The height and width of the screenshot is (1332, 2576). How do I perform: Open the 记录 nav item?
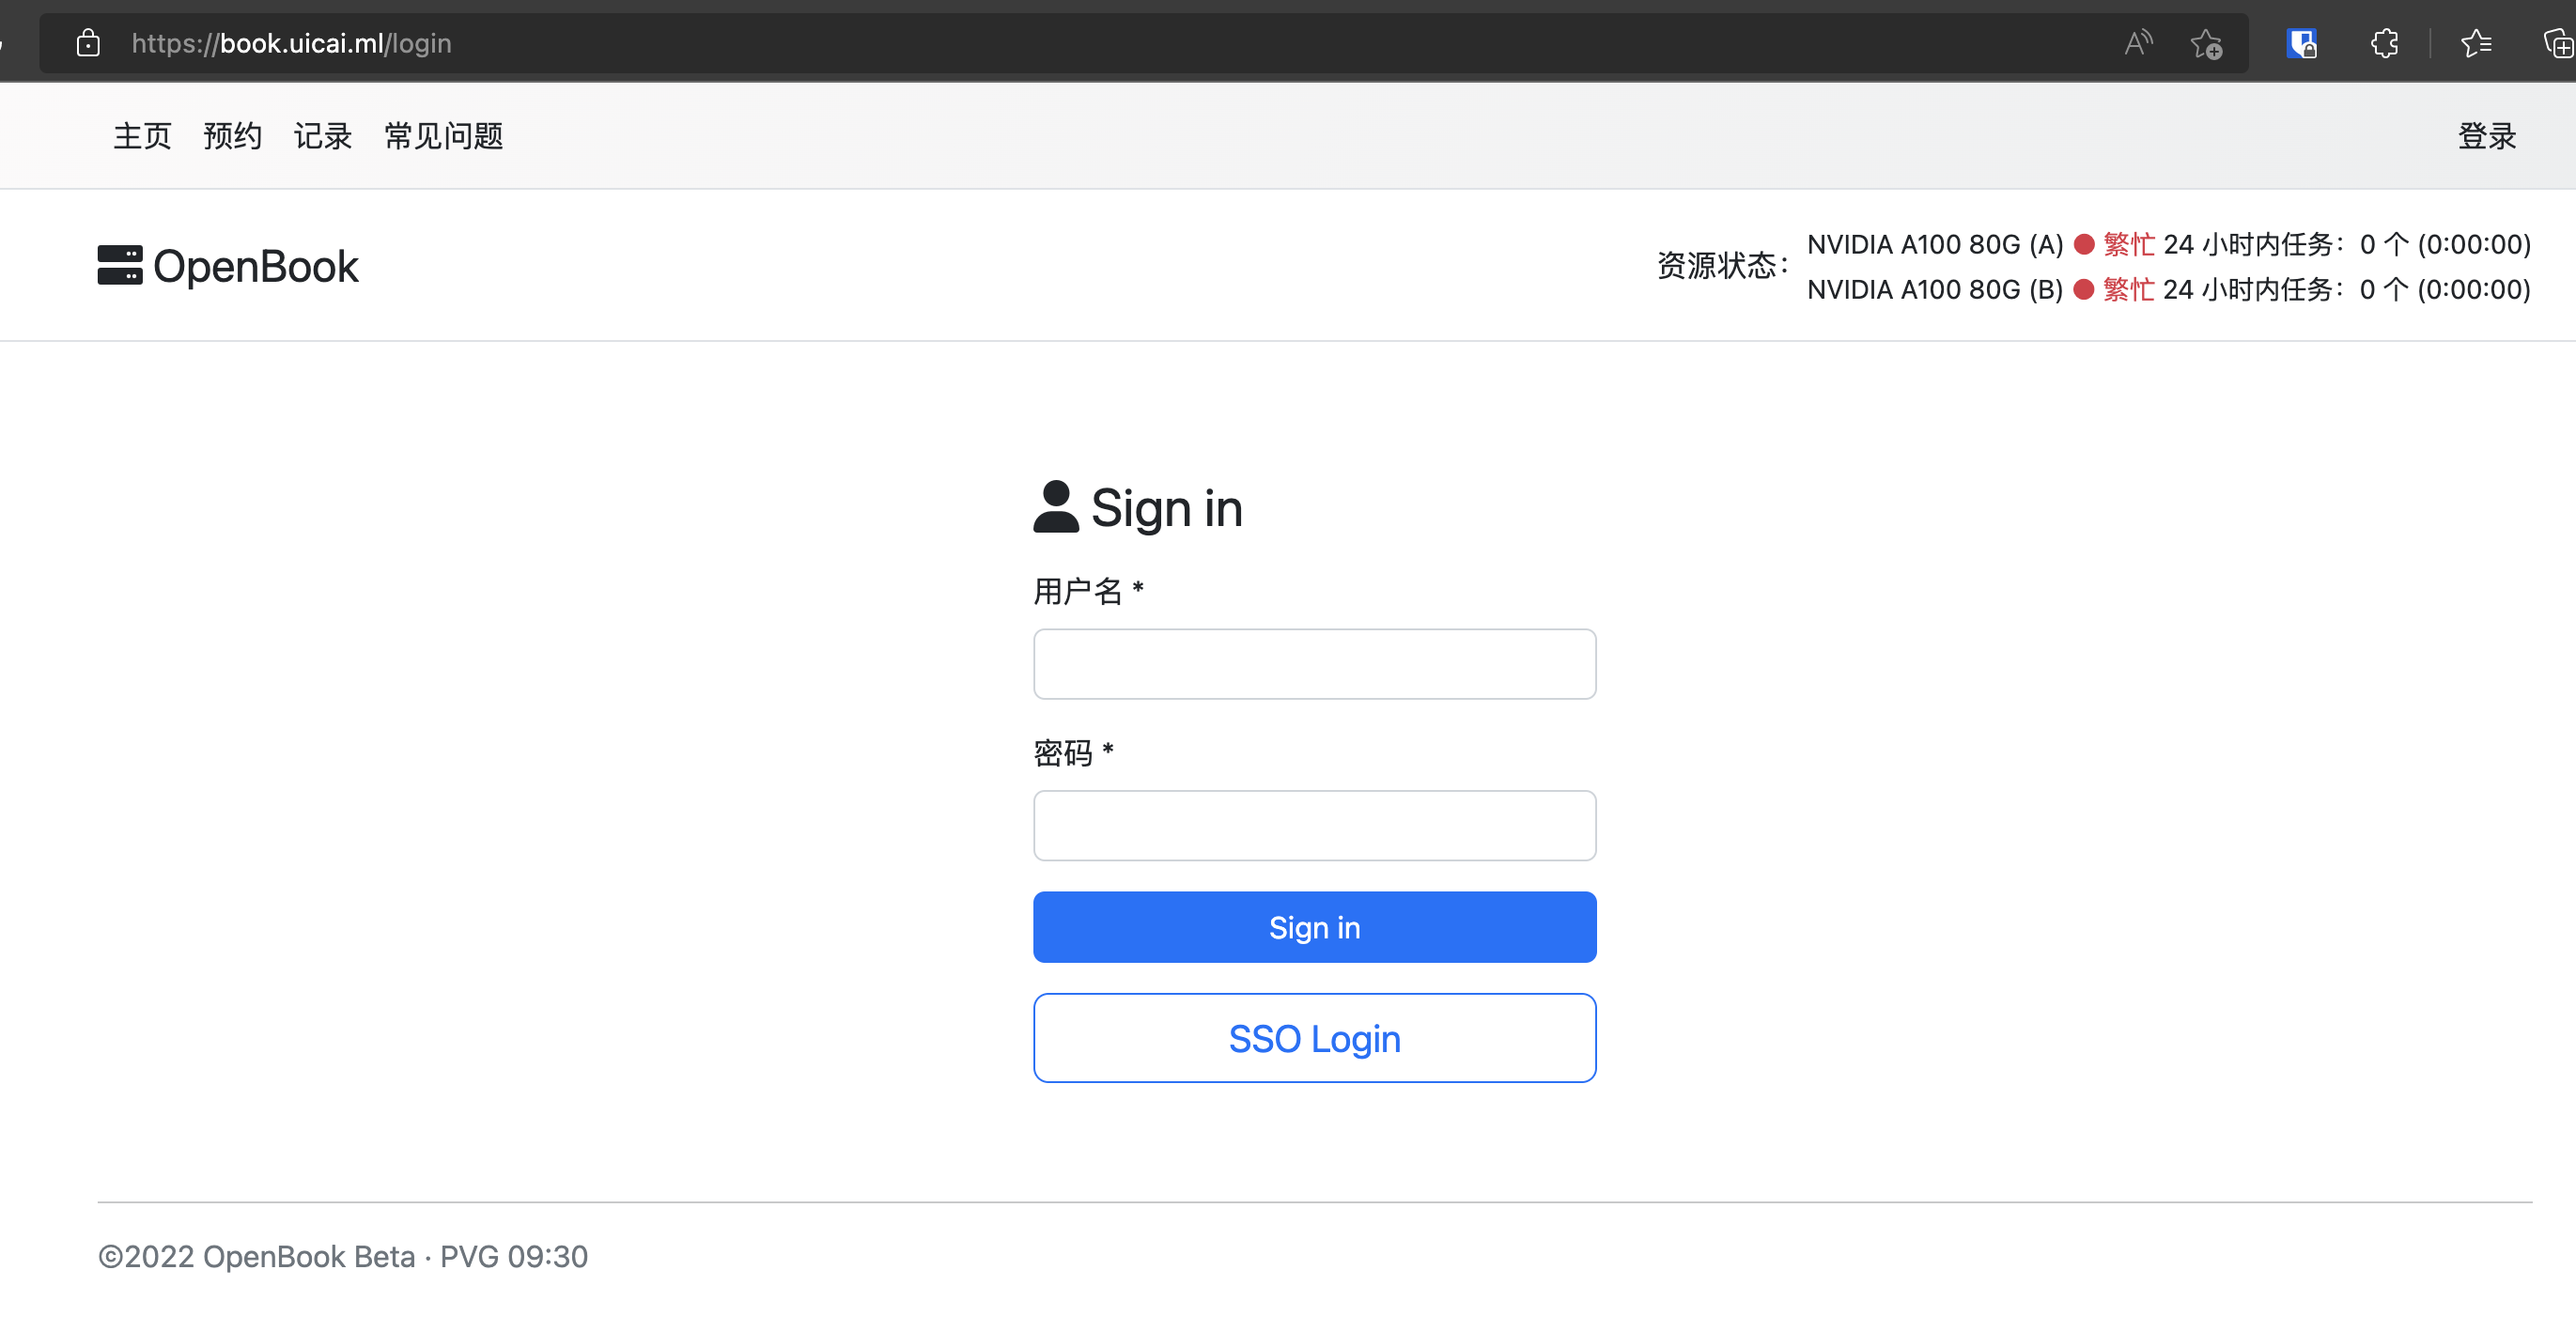coord(323,135)
